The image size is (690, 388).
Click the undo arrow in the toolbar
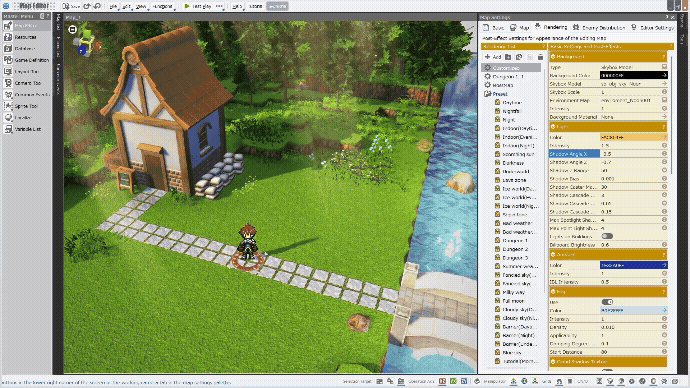pyautogui.click(x=87, y=6)
